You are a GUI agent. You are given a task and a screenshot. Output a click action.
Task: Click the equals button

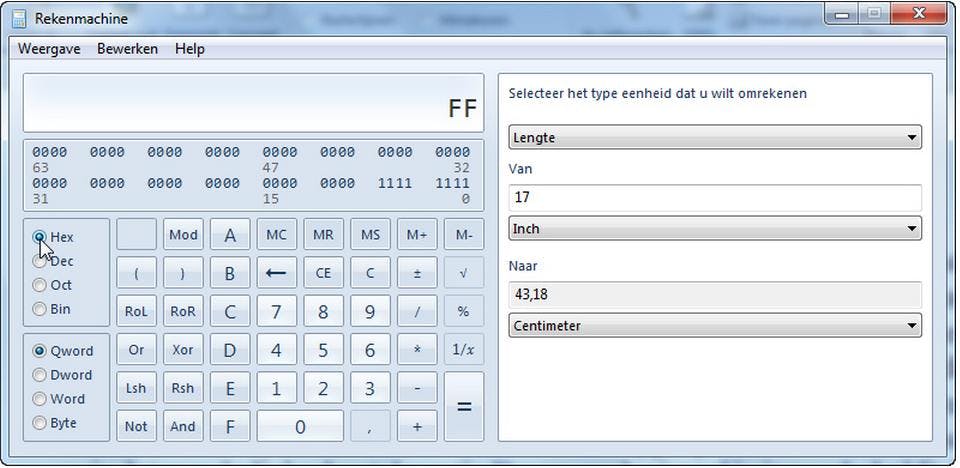click(x=463, y=407)
